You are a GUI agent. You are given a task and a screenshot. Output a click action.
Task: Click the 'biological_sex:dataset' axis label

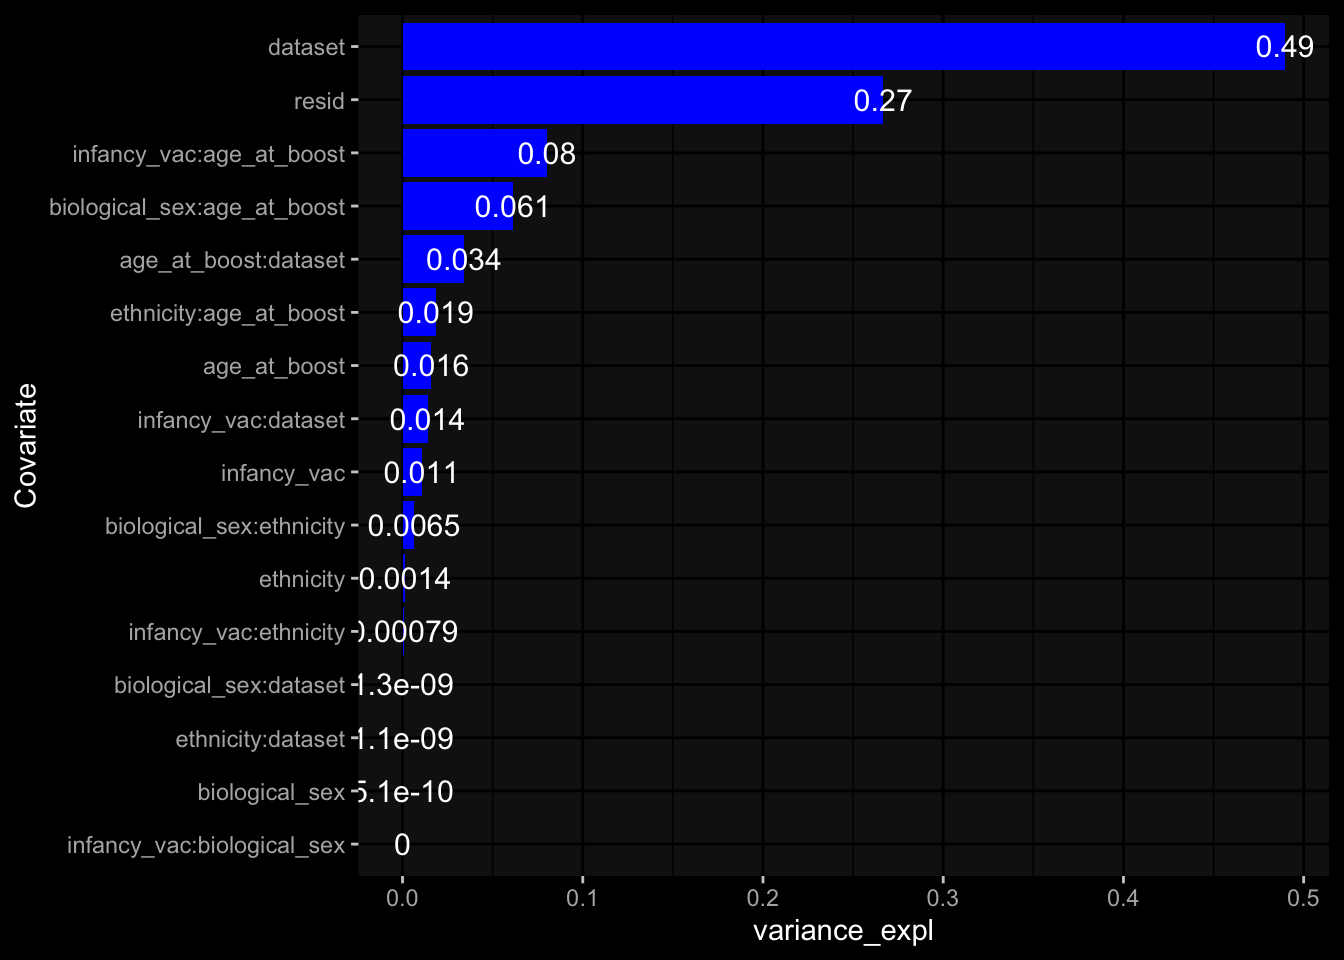coord(229,686)
